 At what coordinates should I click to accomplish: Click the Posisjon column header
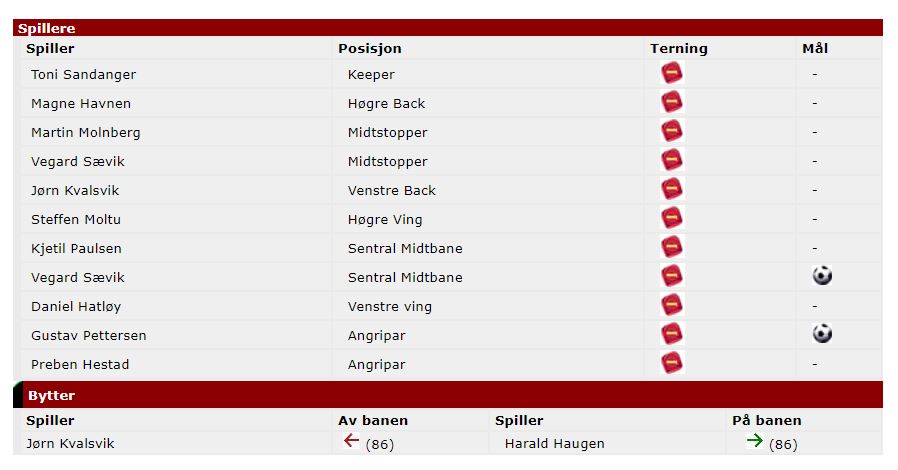pyautogui.click(x=369, y=49)
